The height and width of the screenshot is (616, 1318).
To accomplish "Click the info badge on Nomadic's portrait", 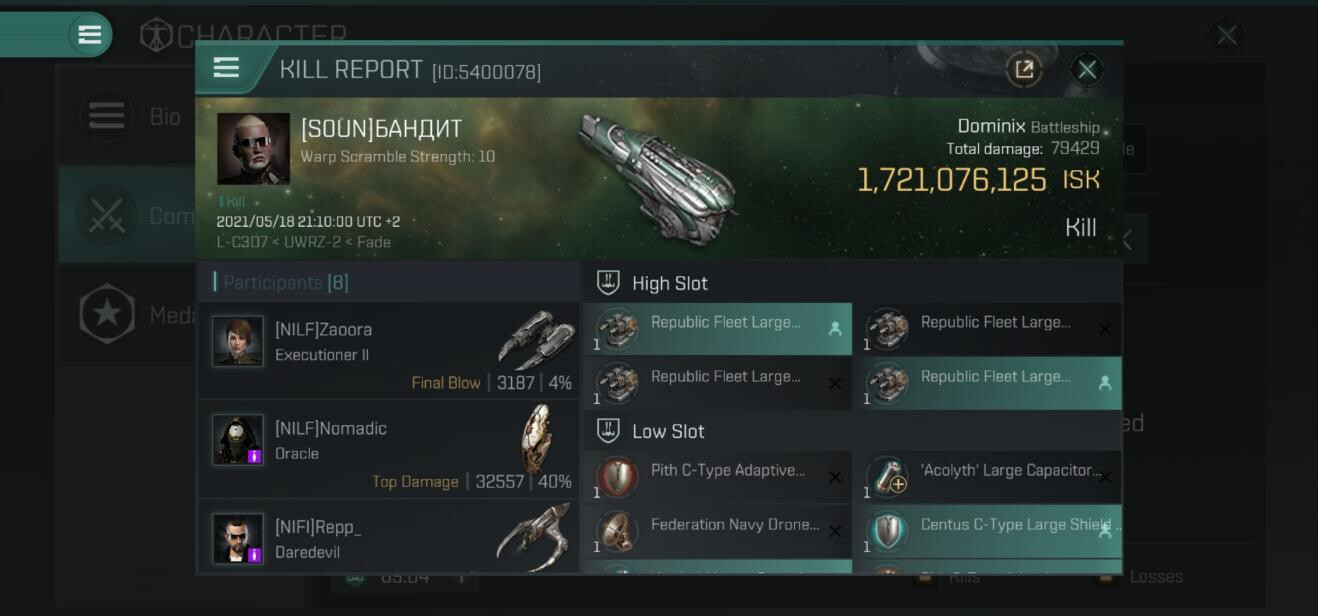I will point(254,456).
